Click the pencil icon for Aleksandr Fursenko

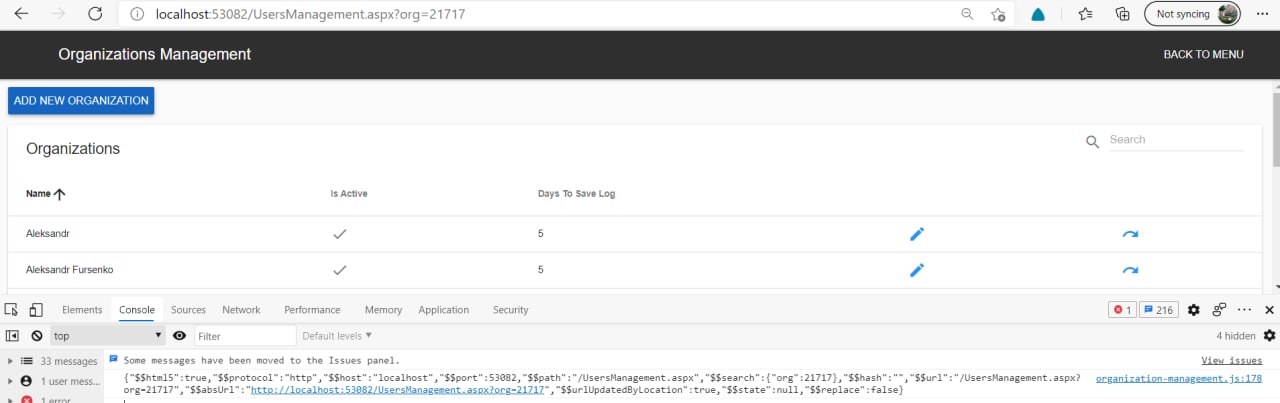(917, 270)
